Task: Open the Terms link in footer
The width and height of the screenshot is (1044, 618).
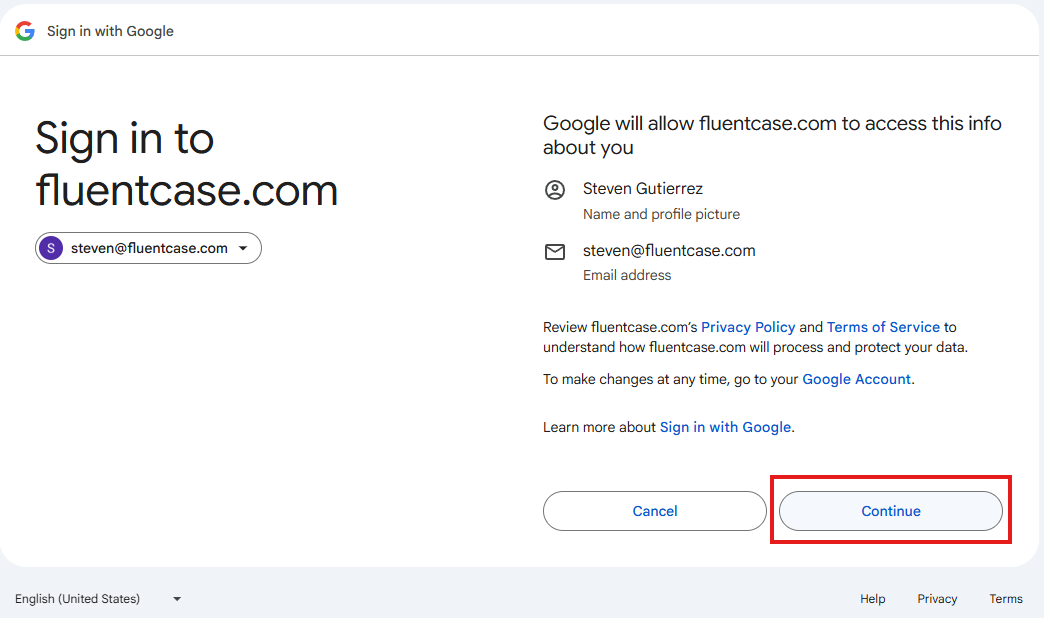Action: (x=1005, y=599)
